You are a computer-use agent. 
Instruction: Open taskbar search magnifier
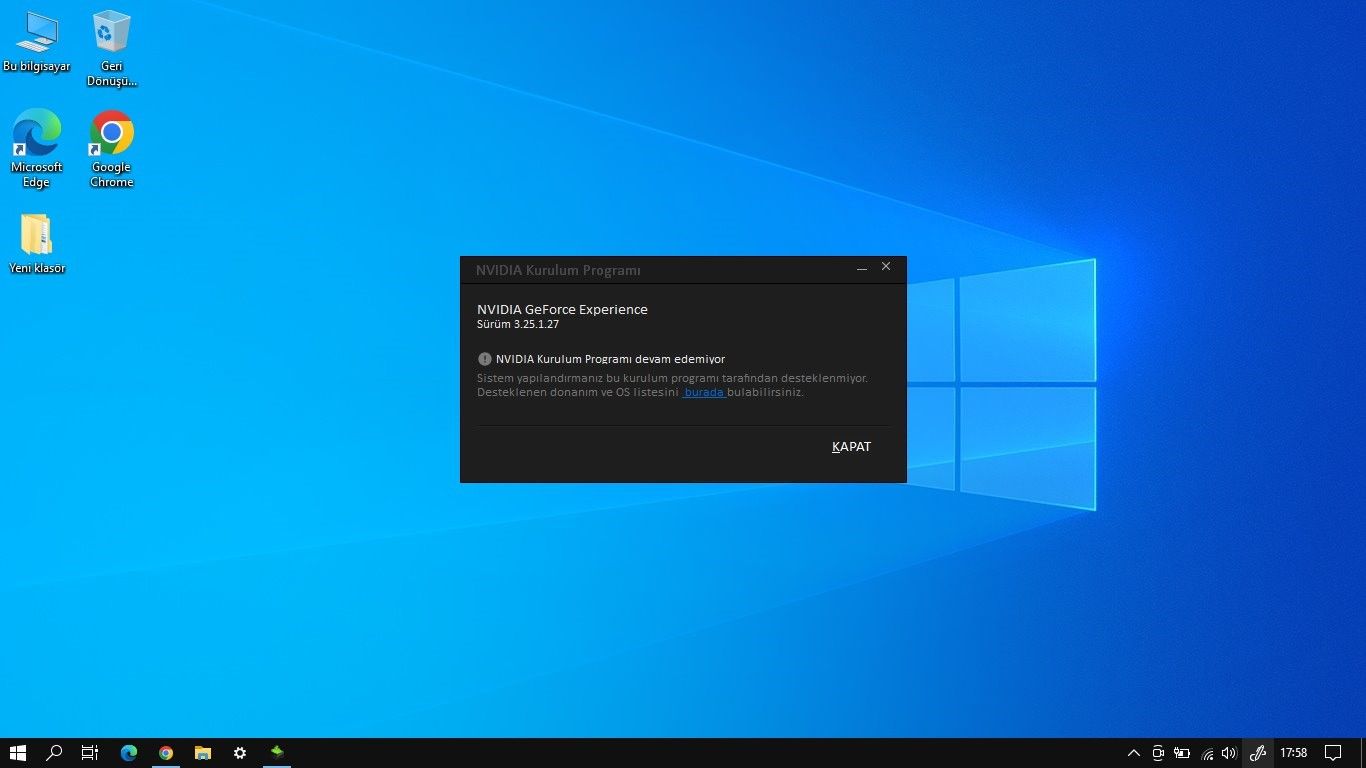pyautogui.click(x=55, y=753)
